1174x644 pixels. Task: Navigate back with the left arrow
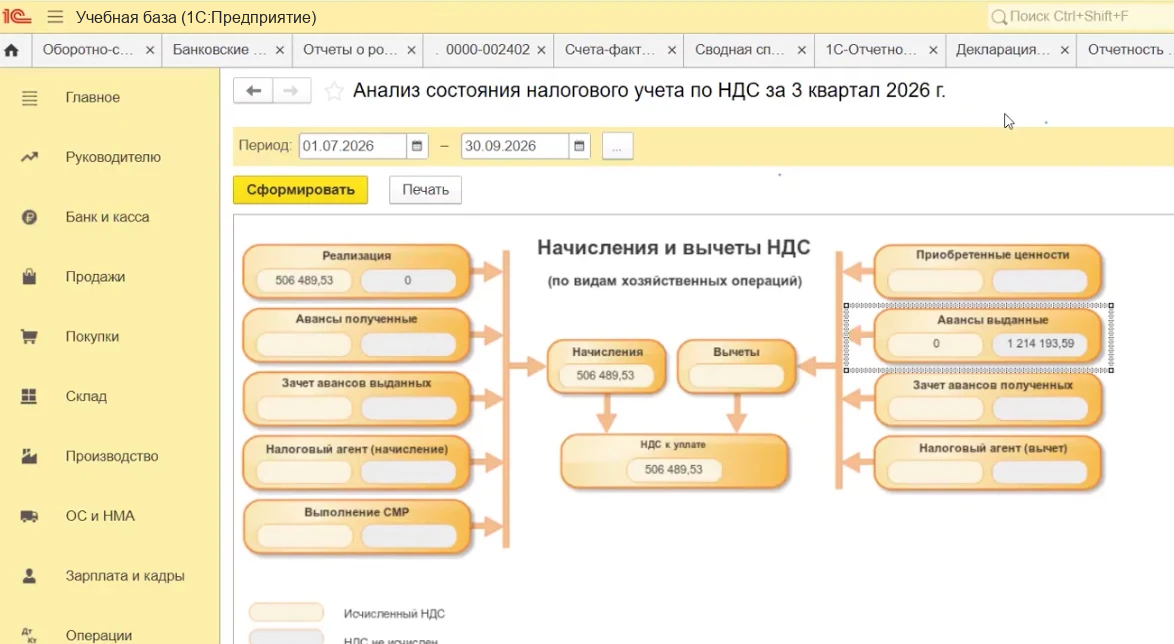point(253,91)
